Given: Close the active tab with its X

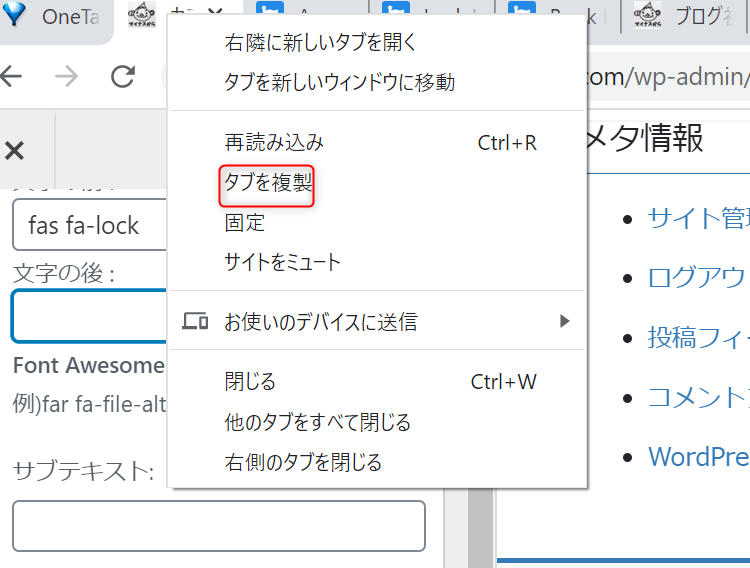Looking at the screenshot, I should 216,11.
